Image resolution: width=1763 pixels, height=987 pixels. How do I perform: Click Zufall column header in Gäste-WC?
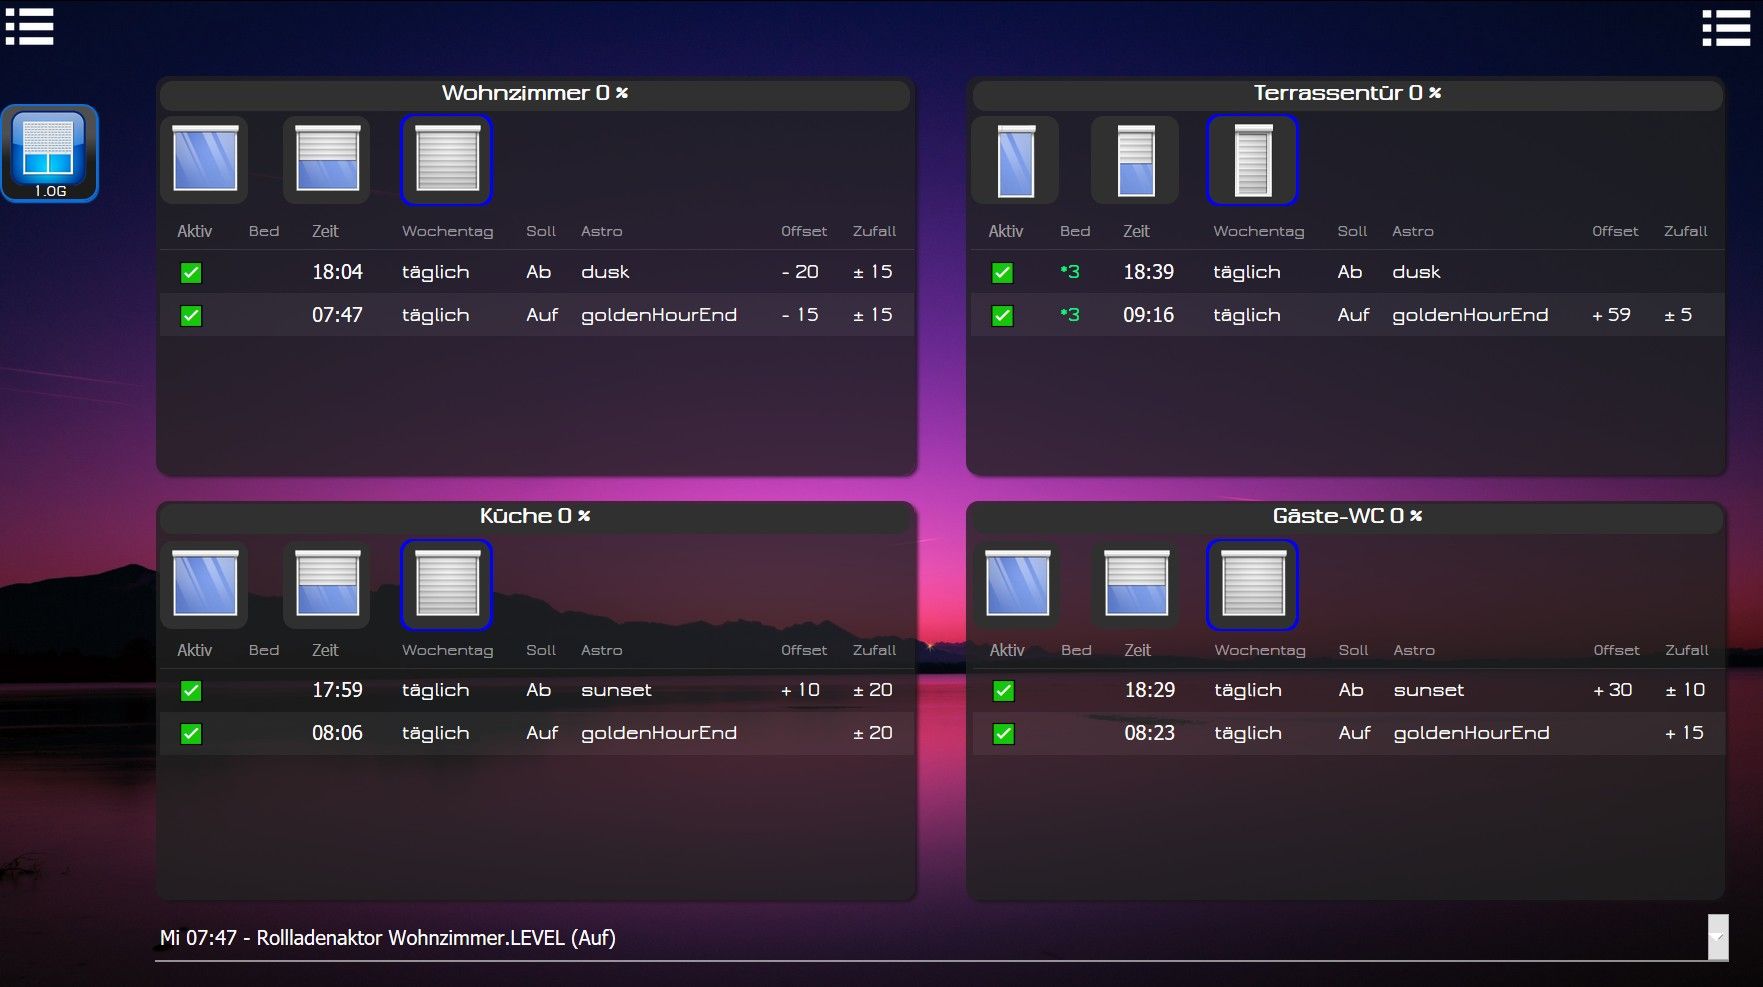(1687, 650)
